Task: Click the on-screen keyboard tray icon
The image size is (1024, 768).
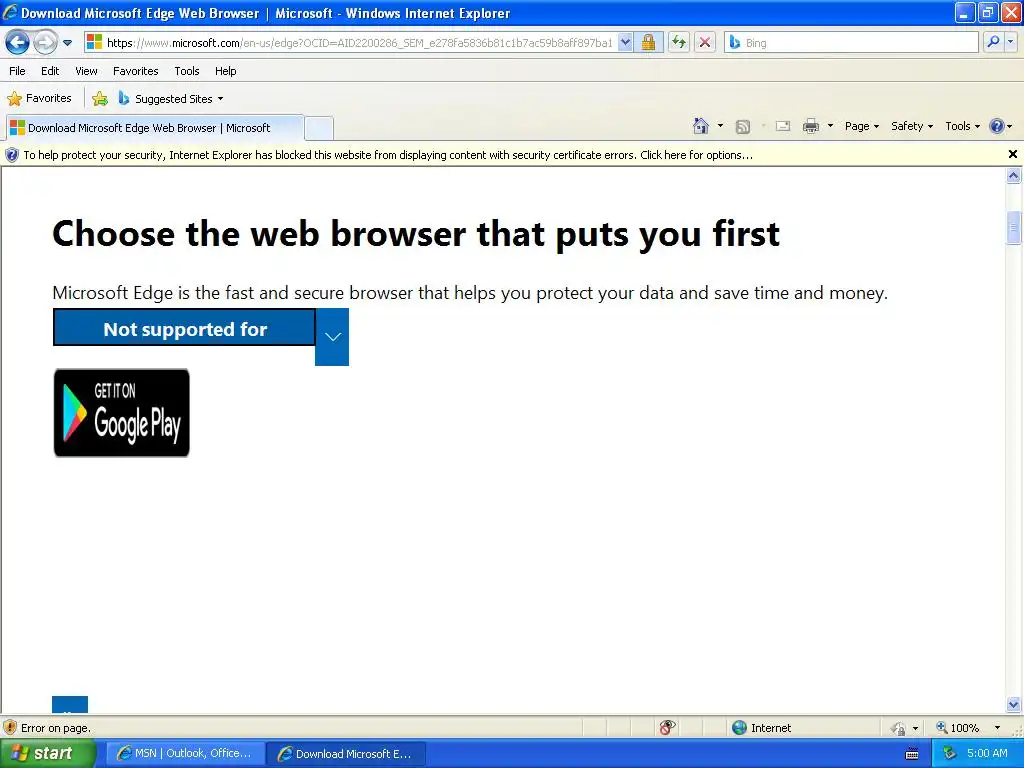Action: pyautogui.click(x=912, y=754)
